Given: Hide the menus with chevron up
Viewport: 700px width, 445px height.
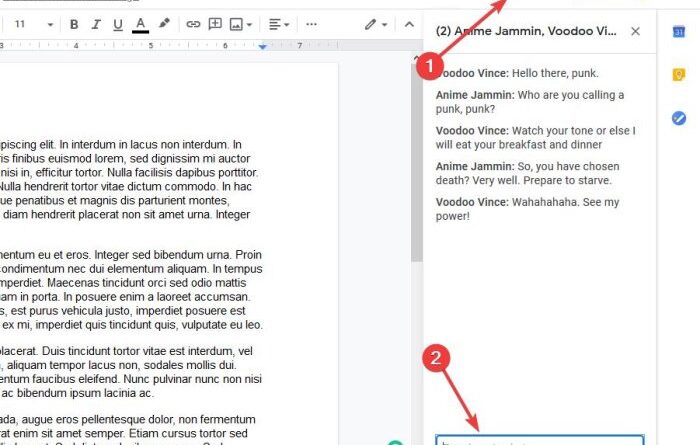Looking at the screenshot, I should (x=409, y=24).
